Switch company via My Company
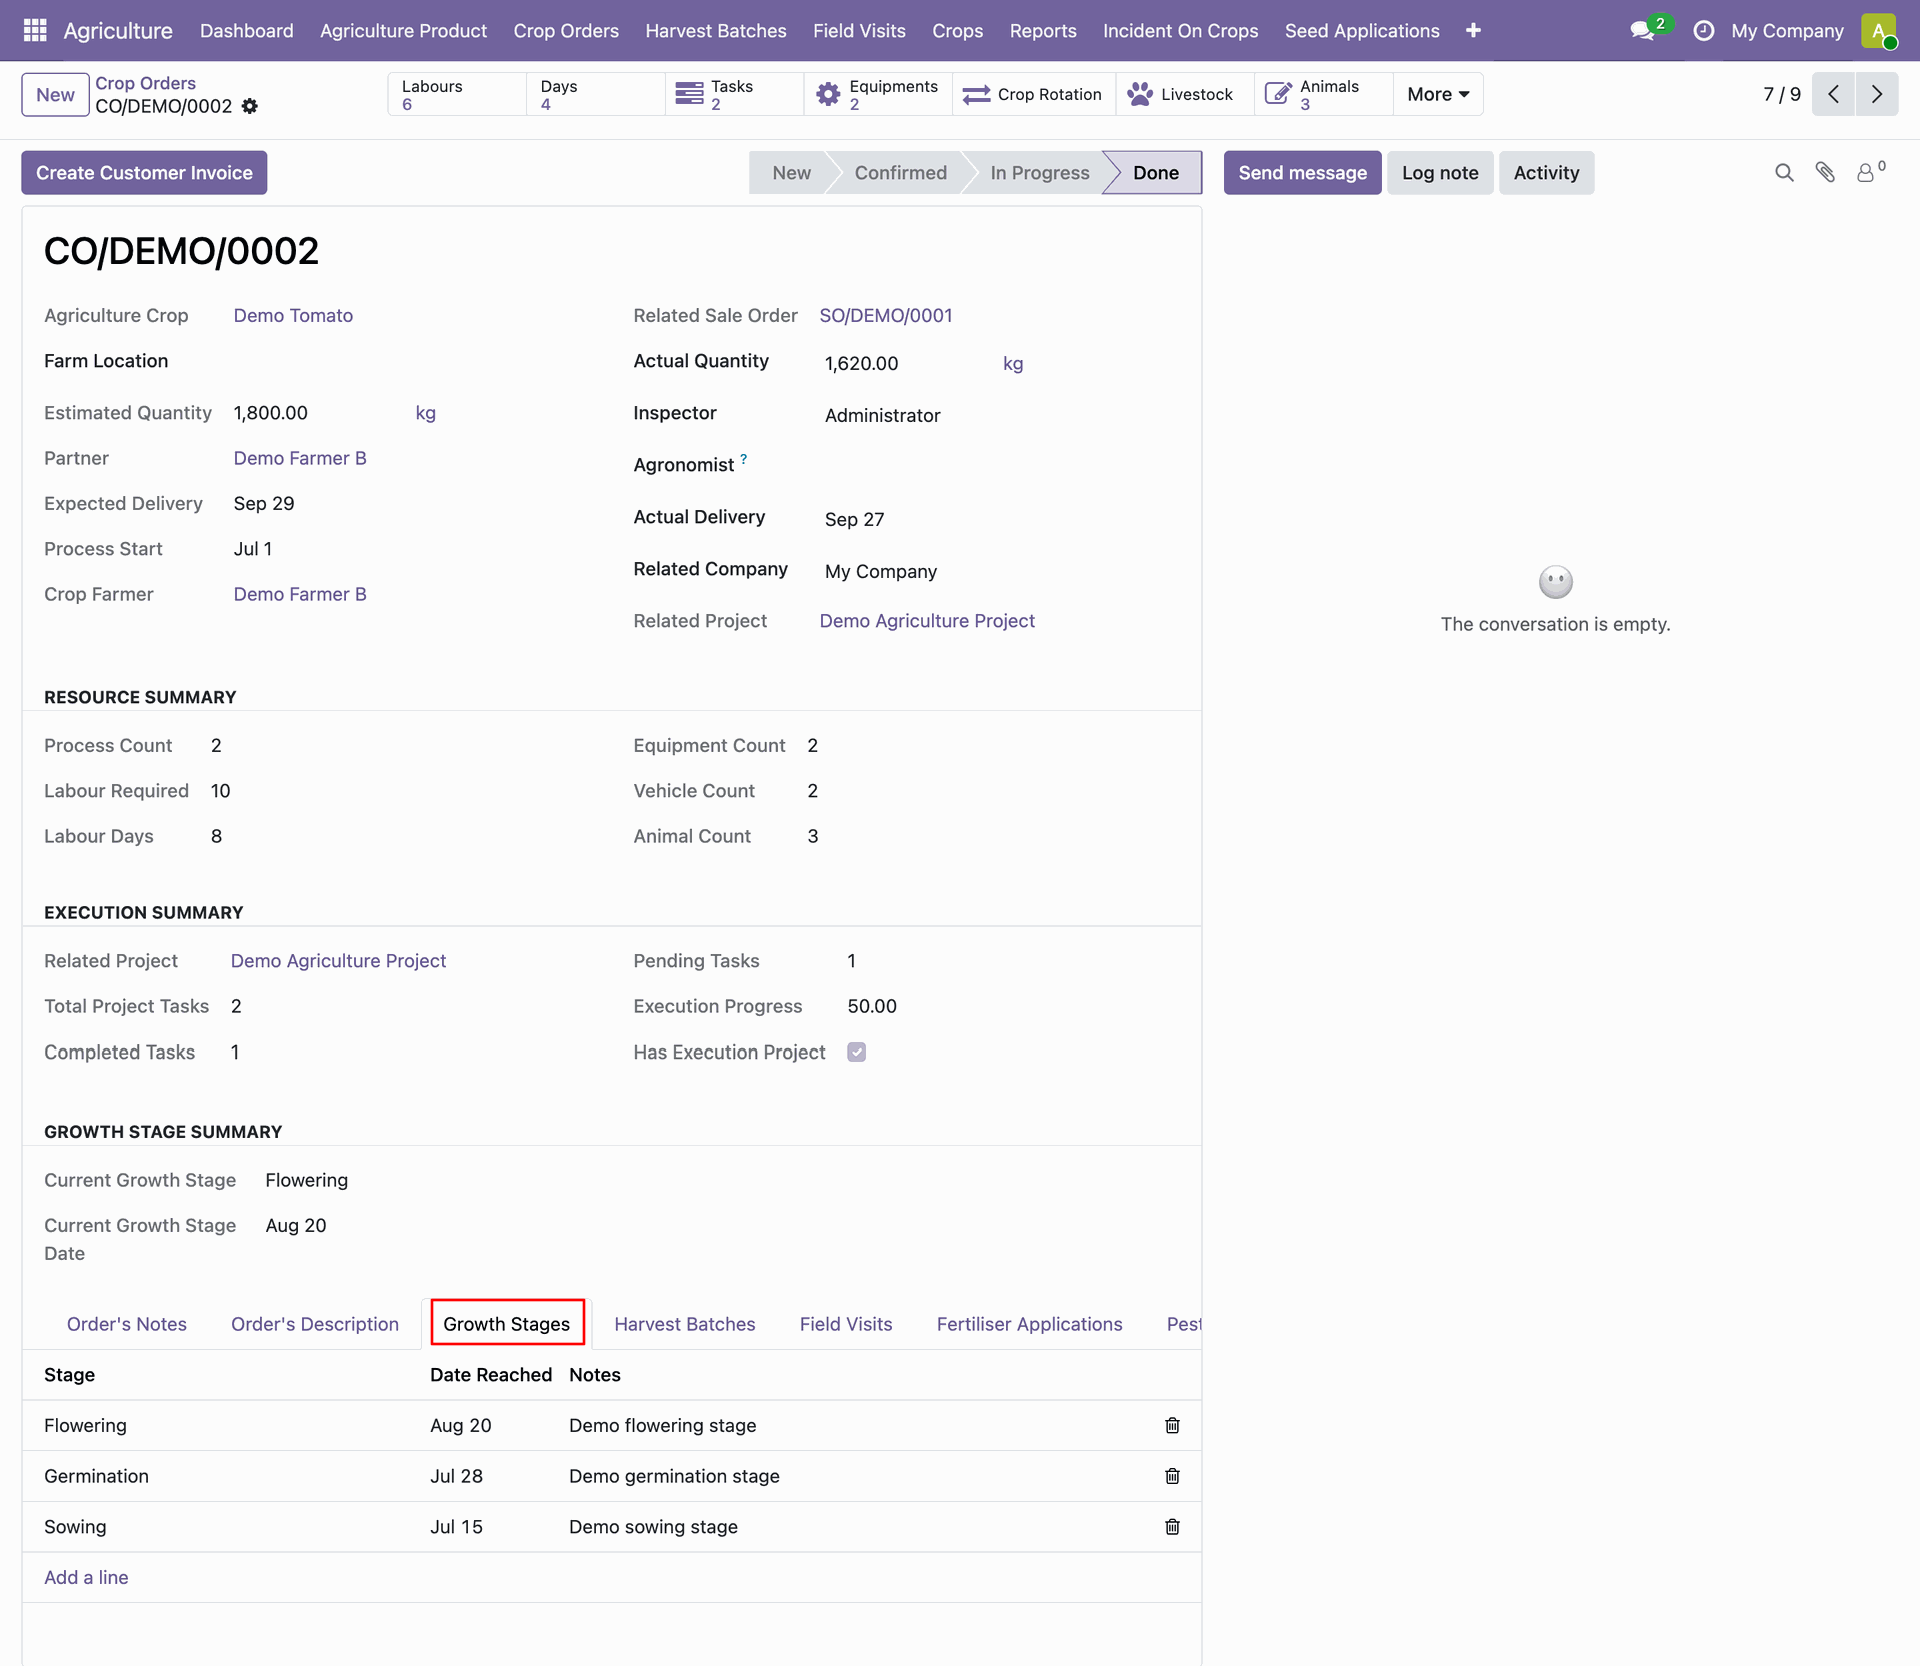Viewport: 1920px width, 1666px height. [1787, 31]
